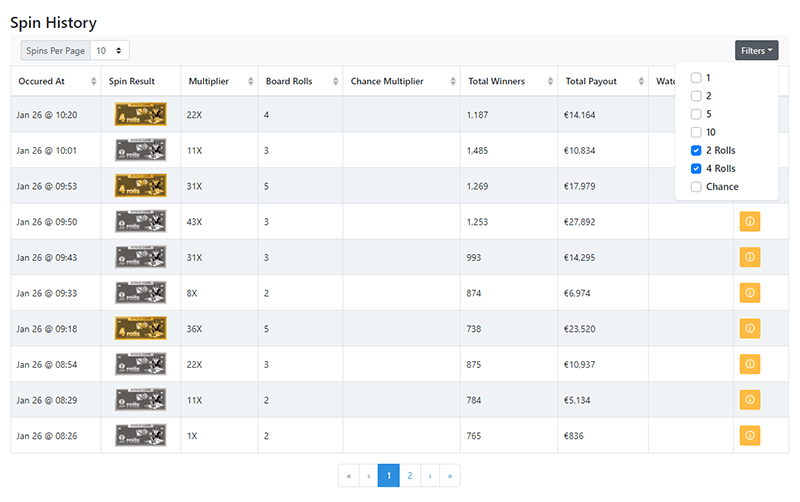Open the Spins Per Page dropdown

tap(109, 50)
